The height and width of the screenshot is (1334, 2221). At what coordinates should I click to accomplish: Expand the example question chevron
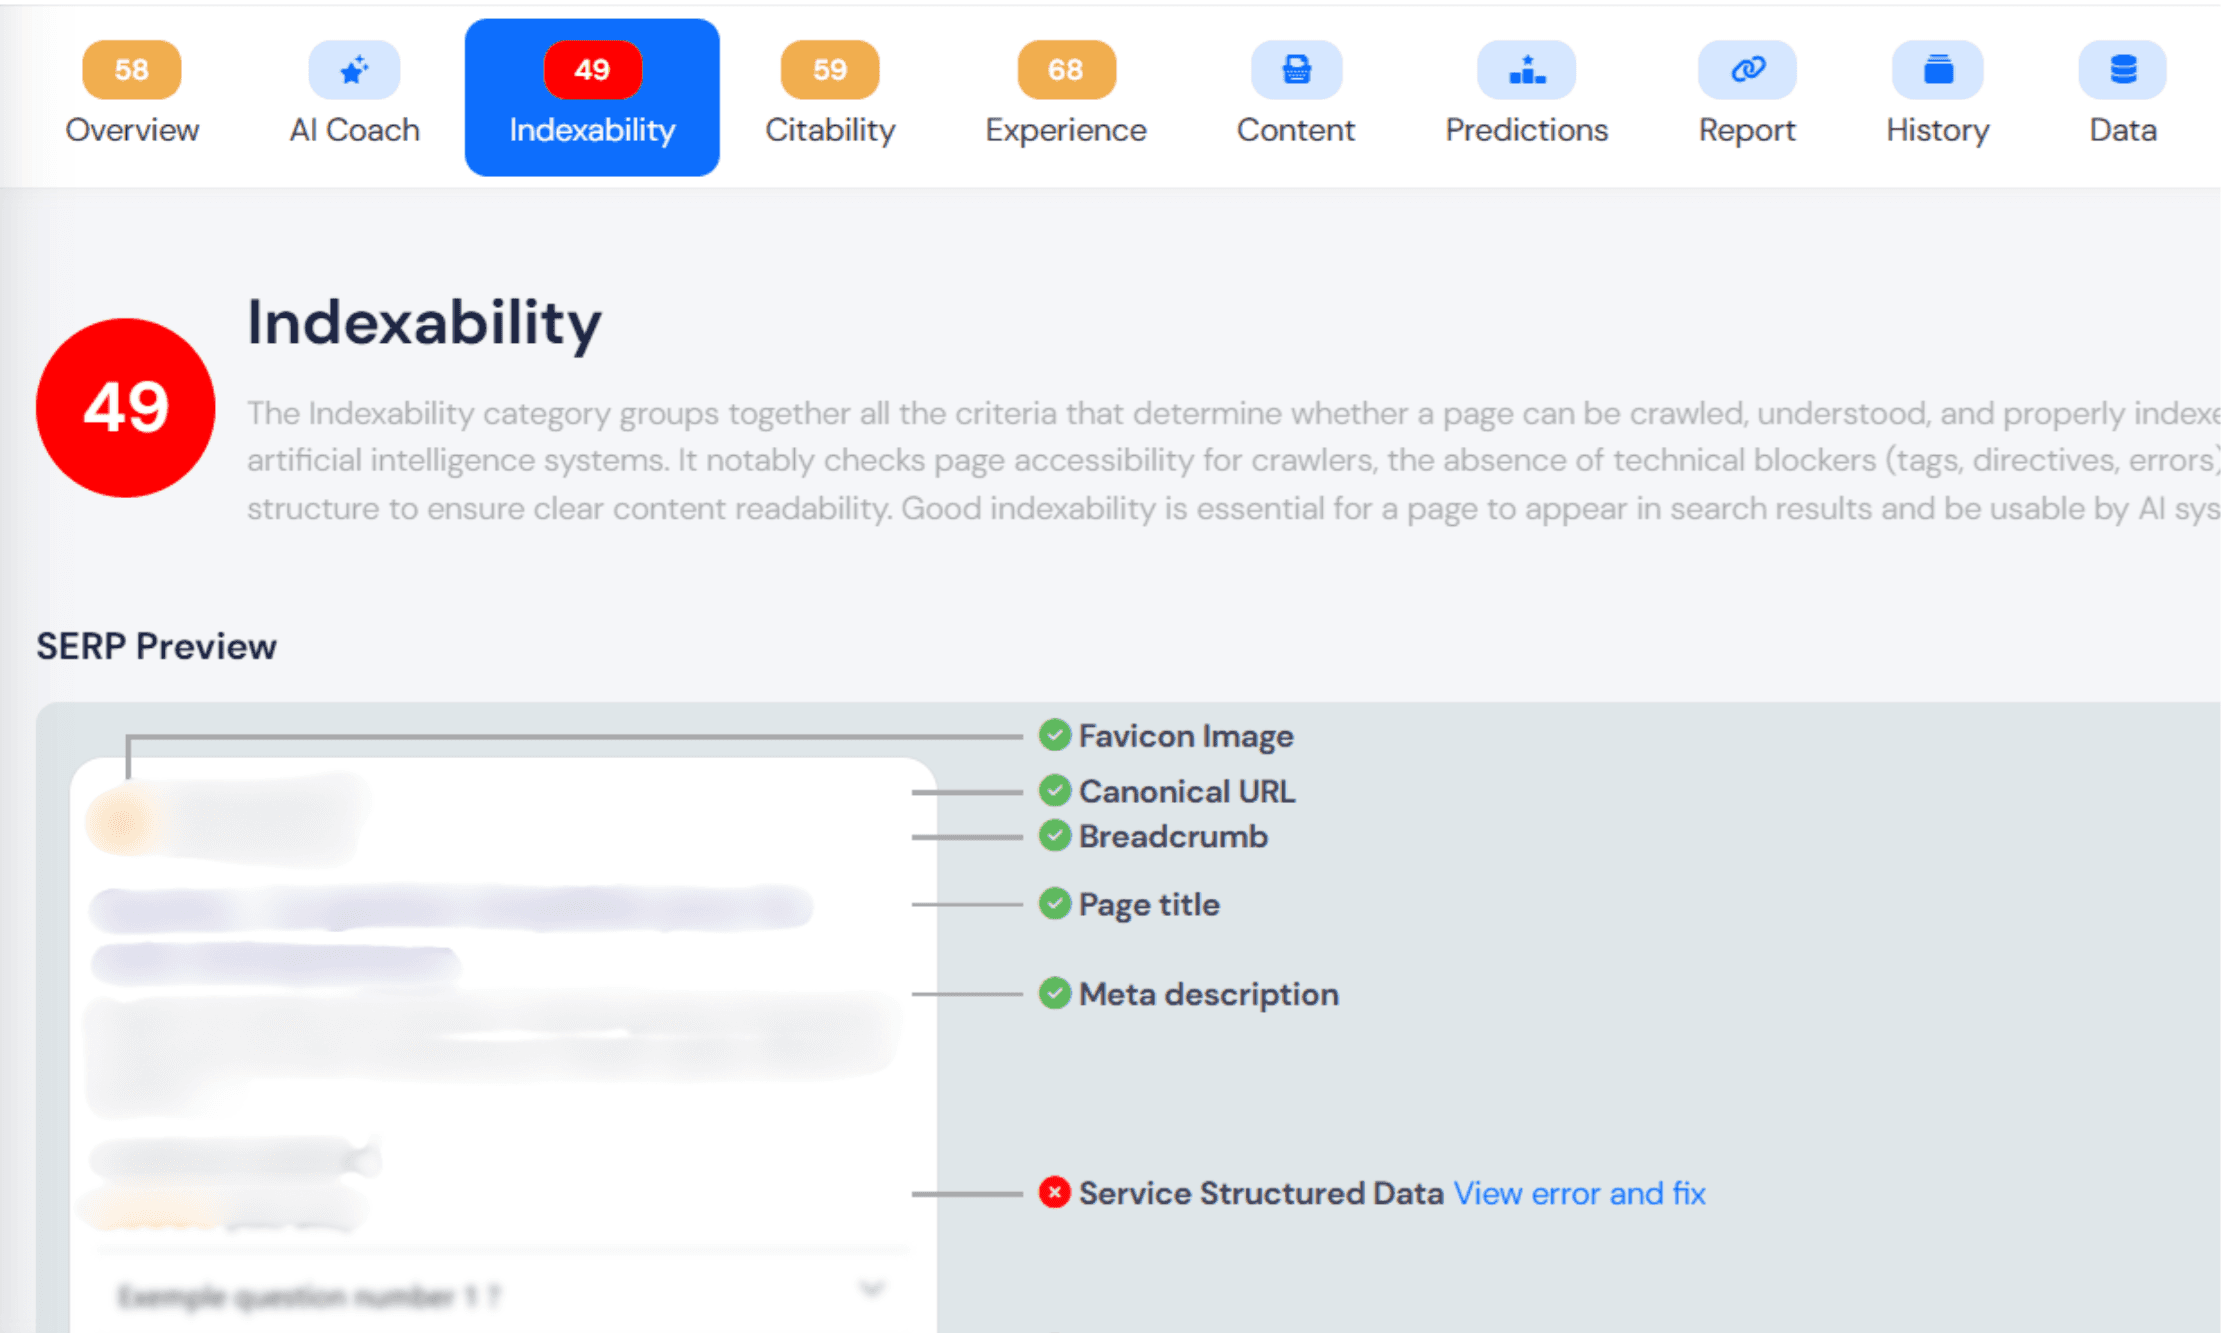click(x=872, y=1288)
